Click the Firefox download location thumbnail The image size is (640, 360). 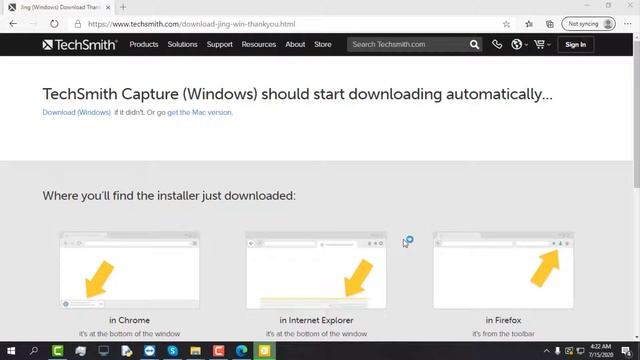click(x=503, y=270)
